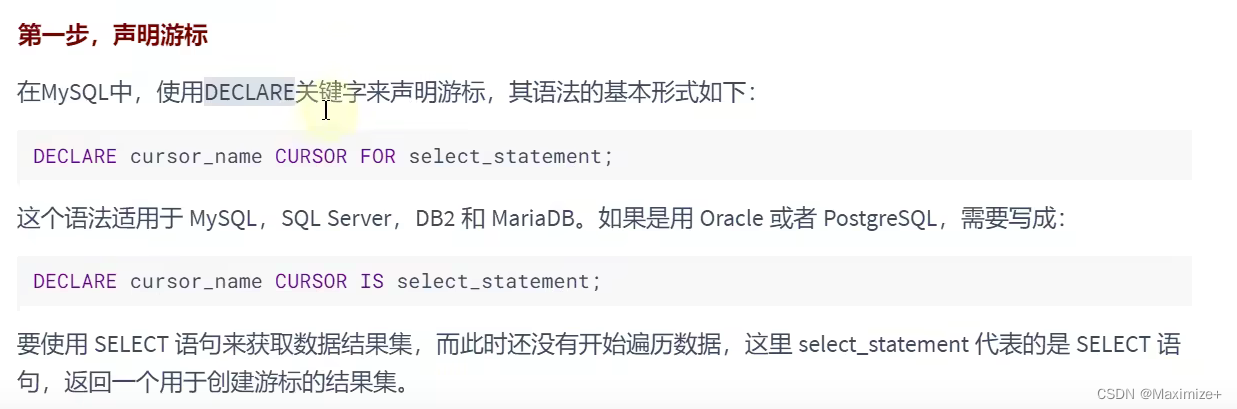
Task: Click the IS keyword in the second code block
Action: point(372,282)
